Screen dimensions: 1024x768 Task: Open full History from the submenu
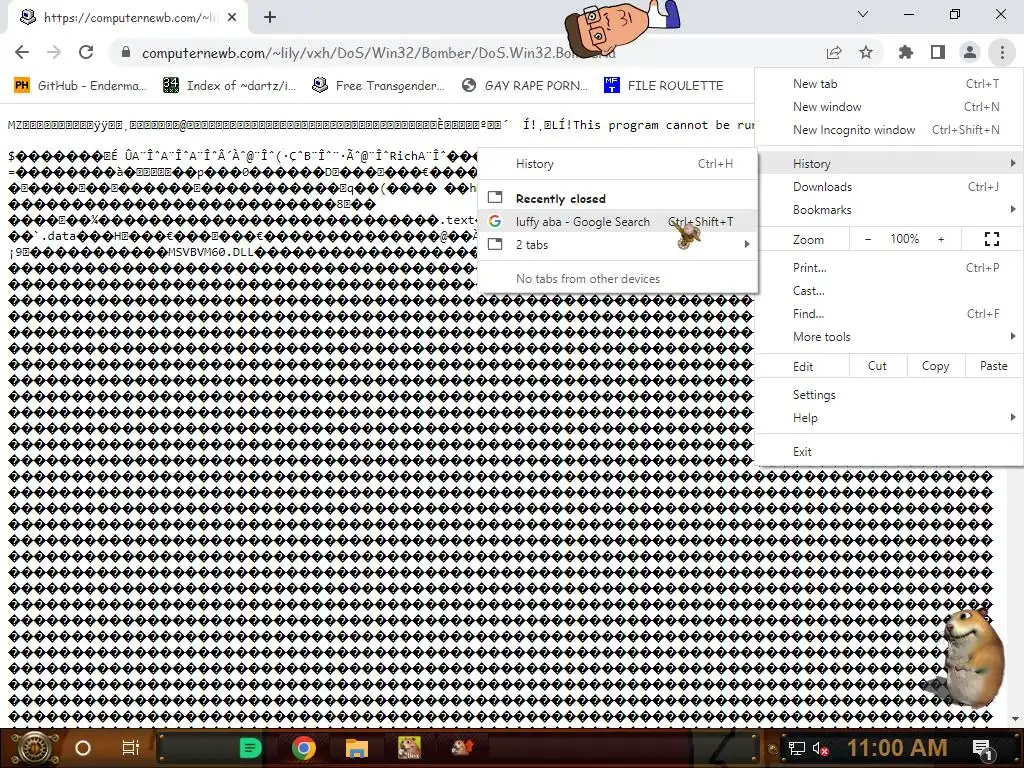(x=618, y=164)
